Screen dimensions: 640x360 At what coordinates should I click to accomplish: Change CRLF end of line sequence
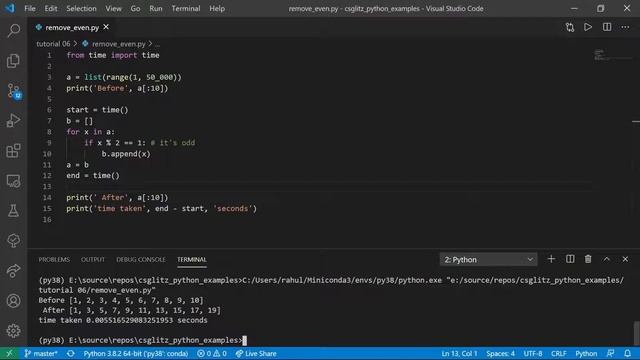pyautogui.click(x=559, y=353)
